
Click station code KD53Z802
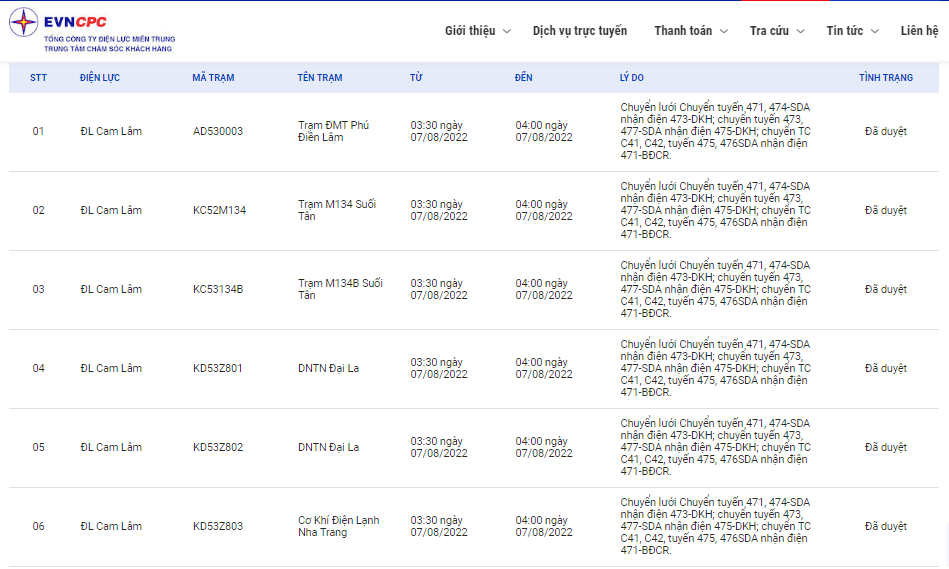click(x=218, y=448)
